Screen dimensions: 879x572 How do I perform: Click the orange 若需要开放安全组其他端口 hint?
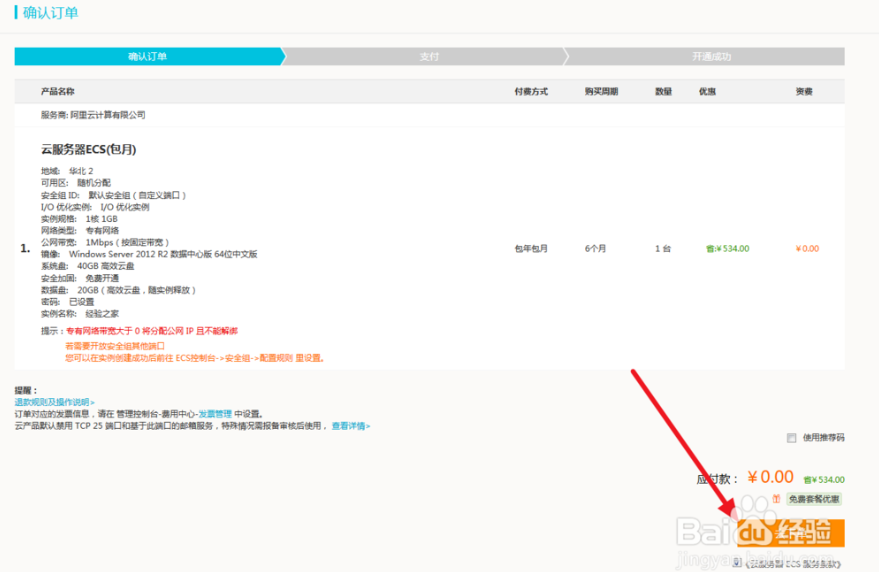[x=115, y=346]
